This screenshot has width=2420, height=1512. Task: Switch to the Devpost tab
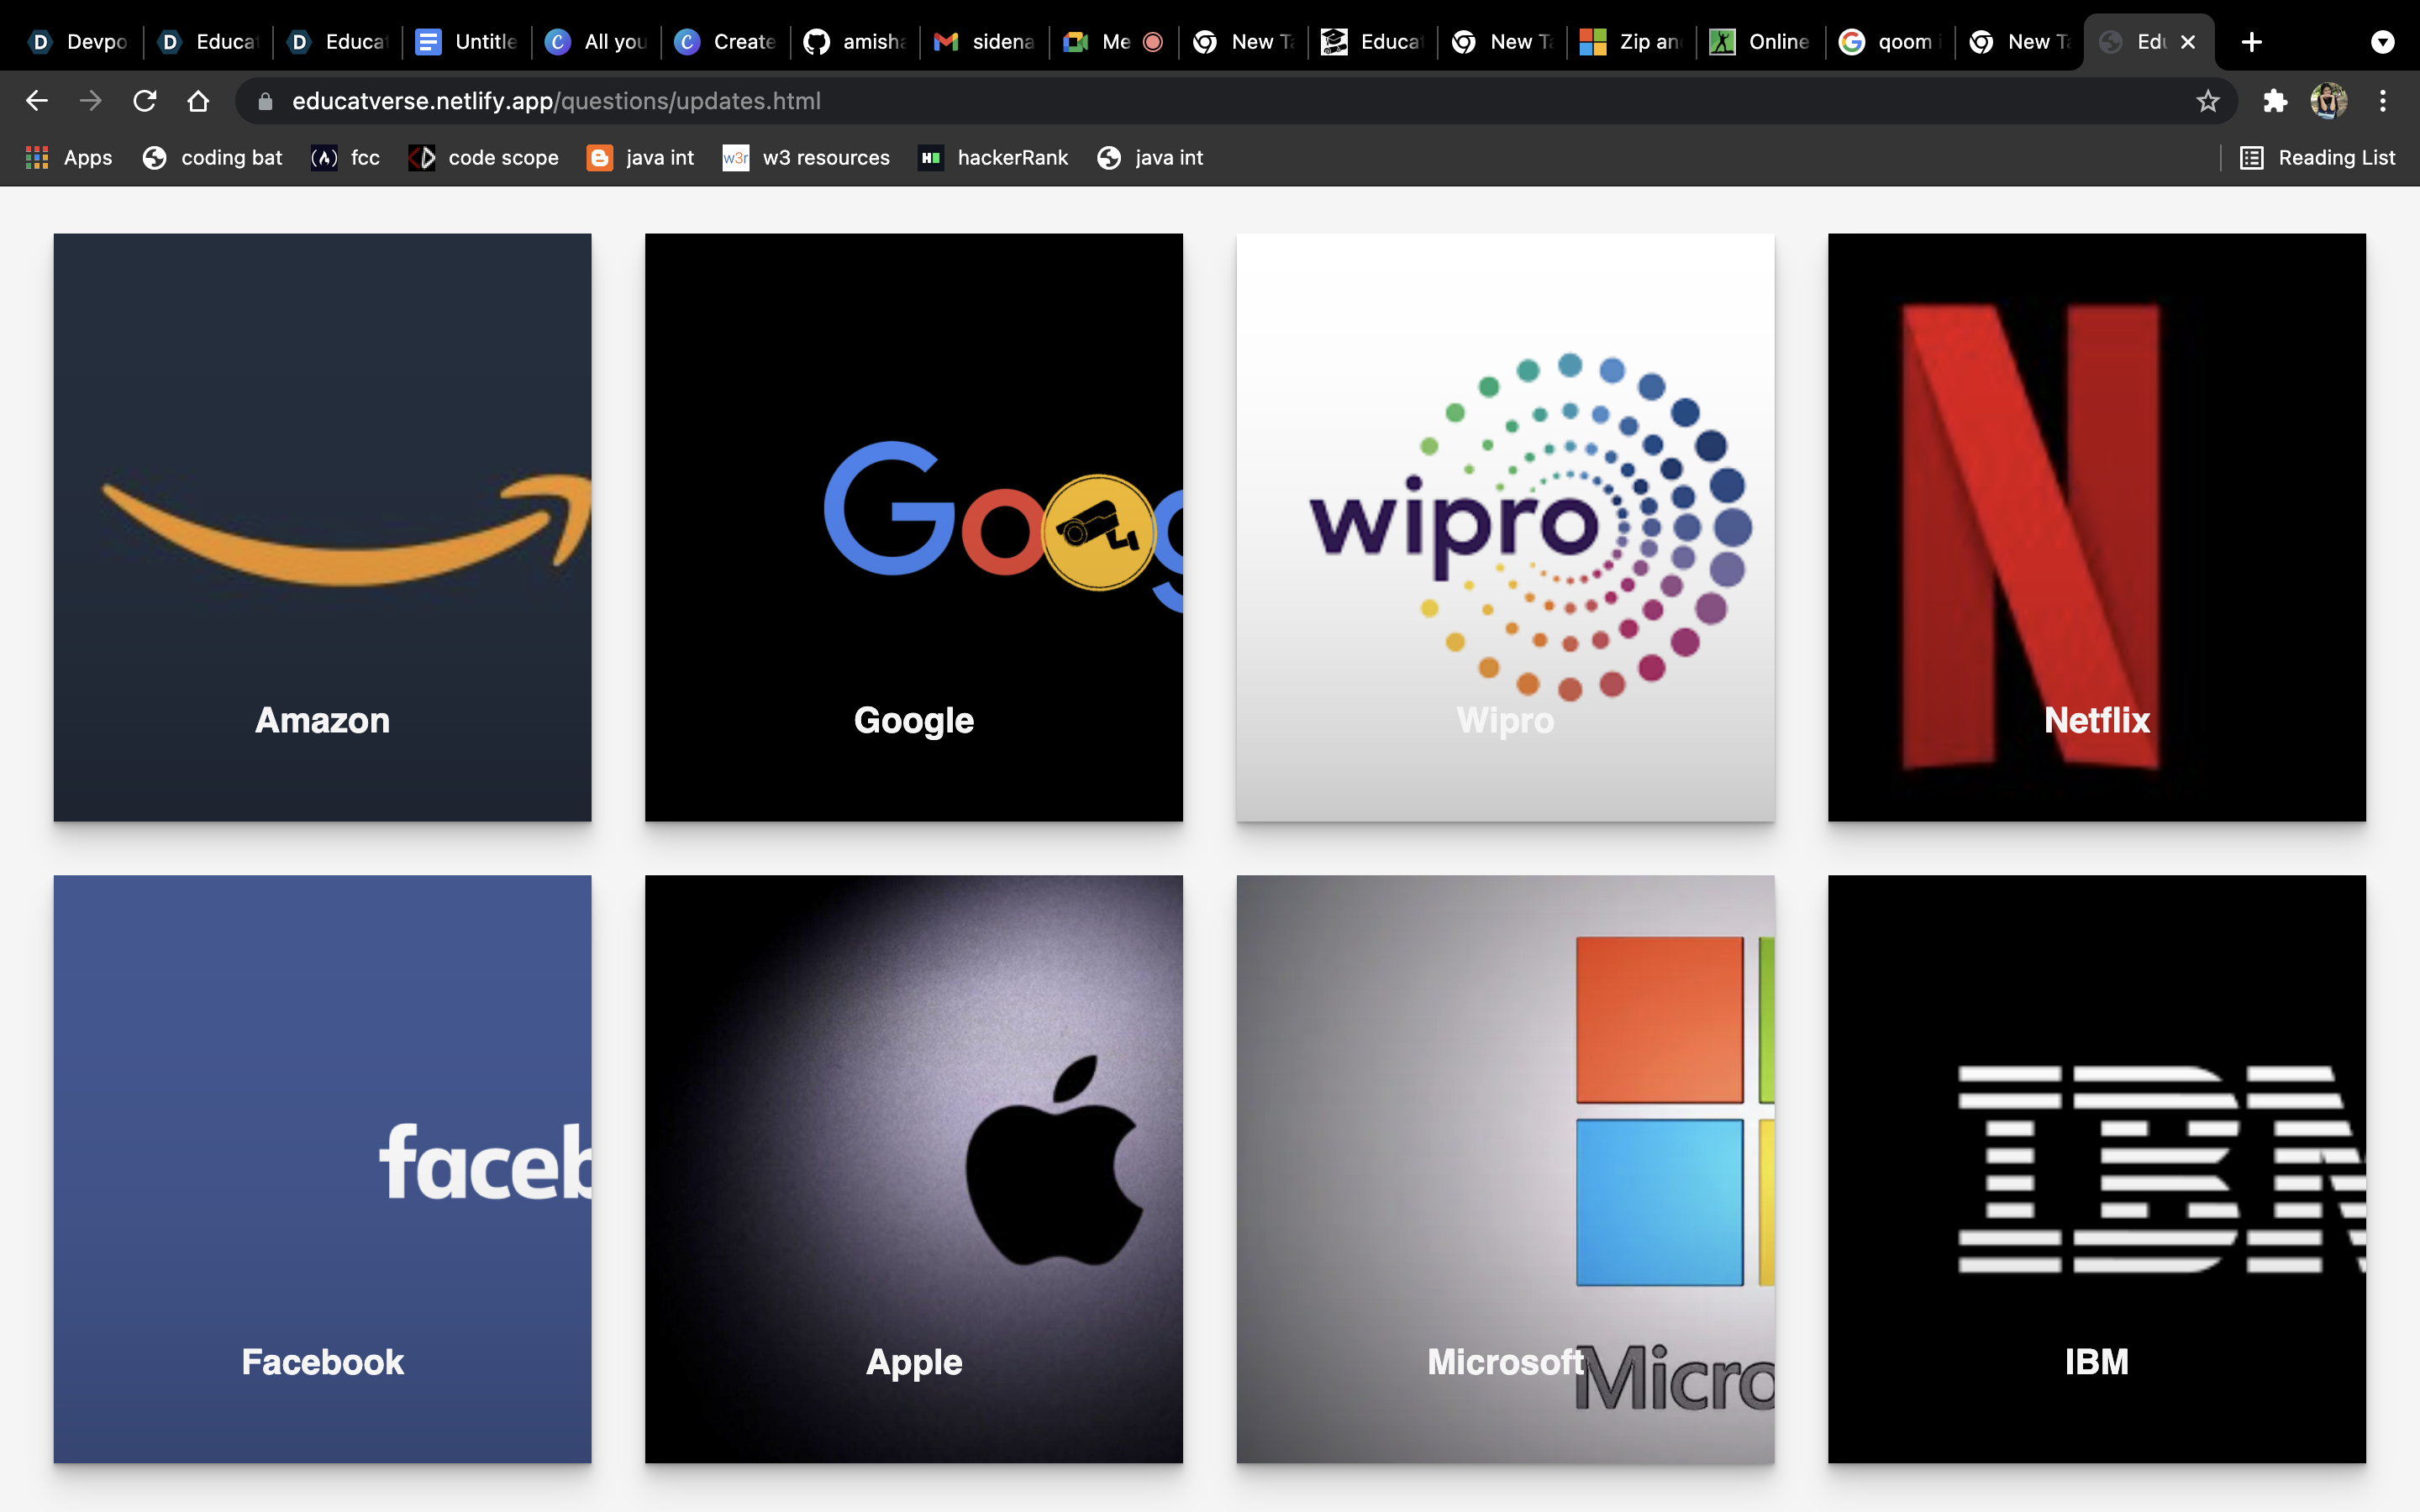click(80, 42)
